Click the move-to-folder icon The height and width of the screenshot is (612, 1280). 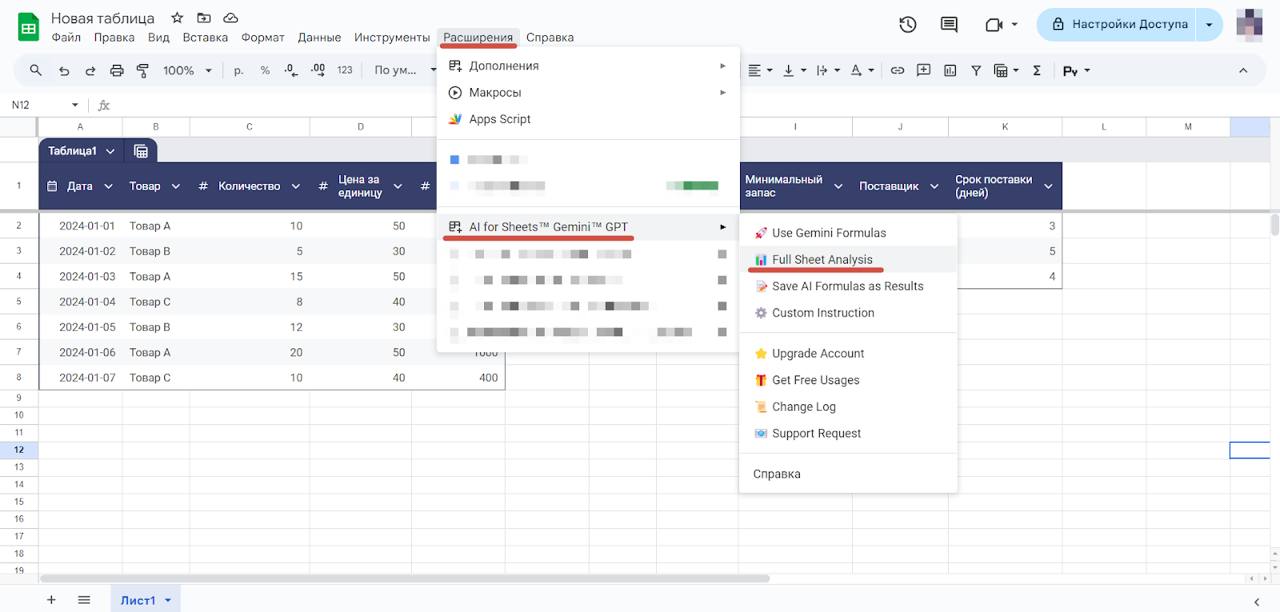tap(204, 18)
